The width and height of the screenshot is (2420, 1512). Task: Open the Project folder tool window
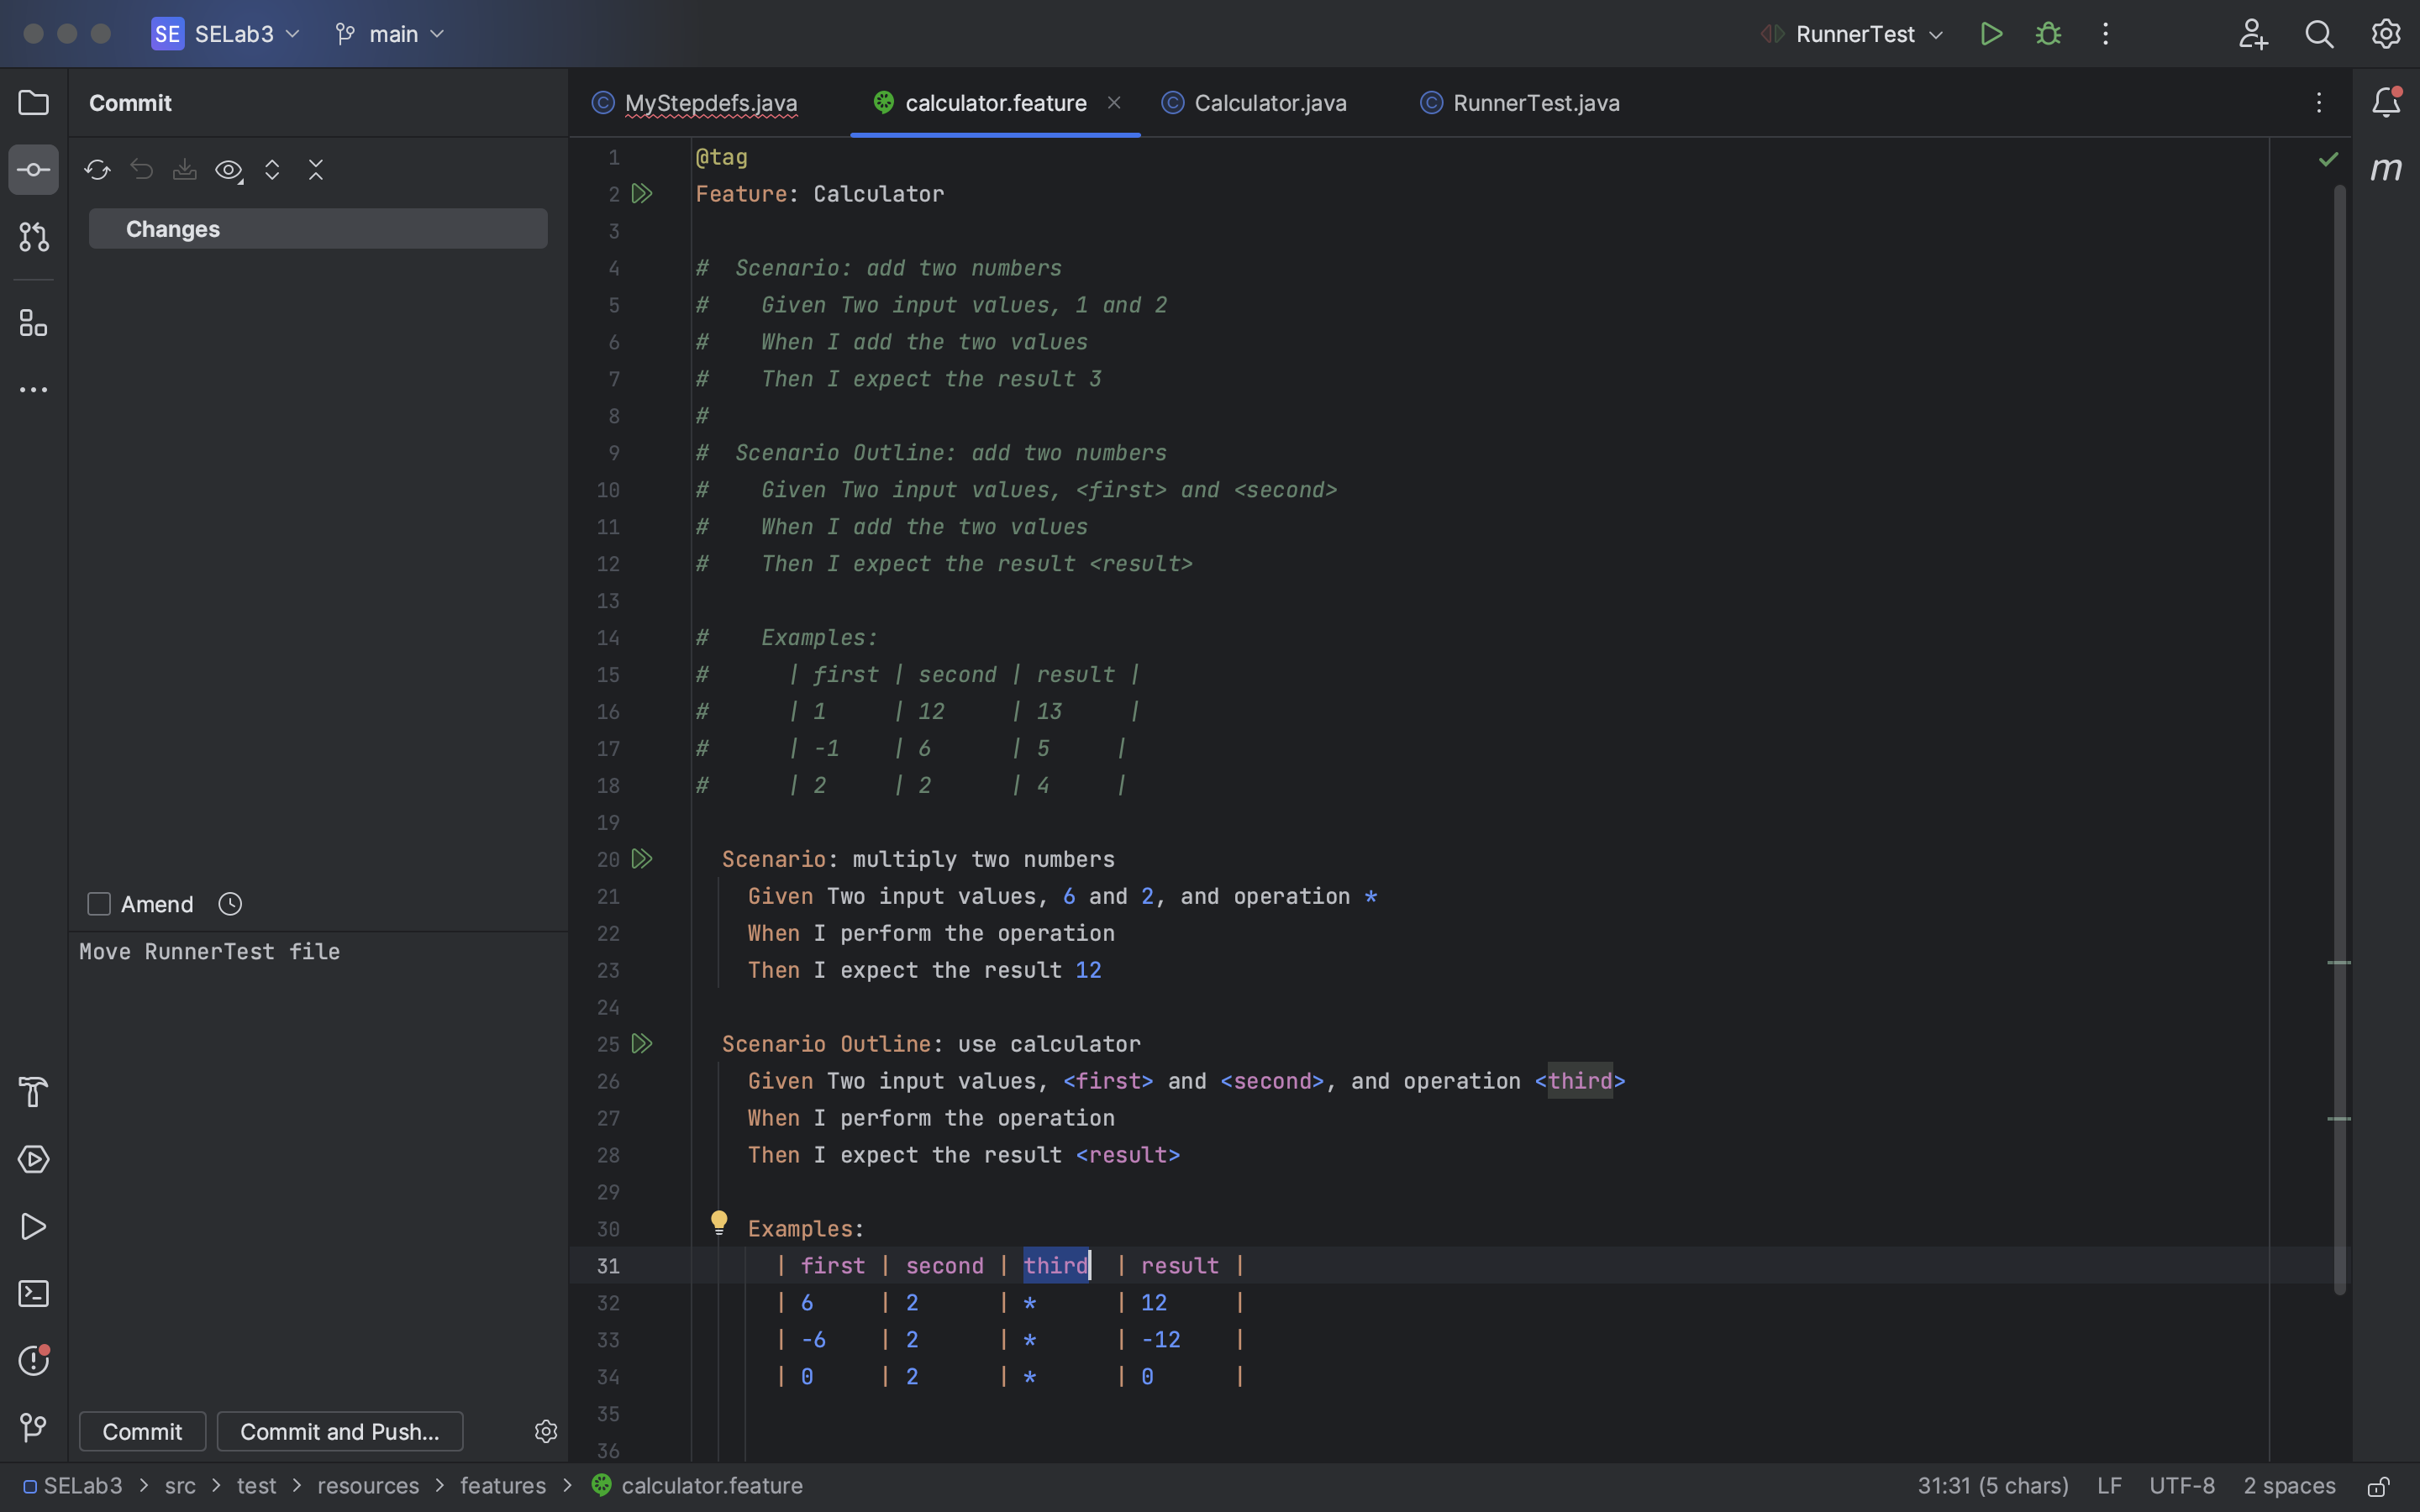(33, 102)
